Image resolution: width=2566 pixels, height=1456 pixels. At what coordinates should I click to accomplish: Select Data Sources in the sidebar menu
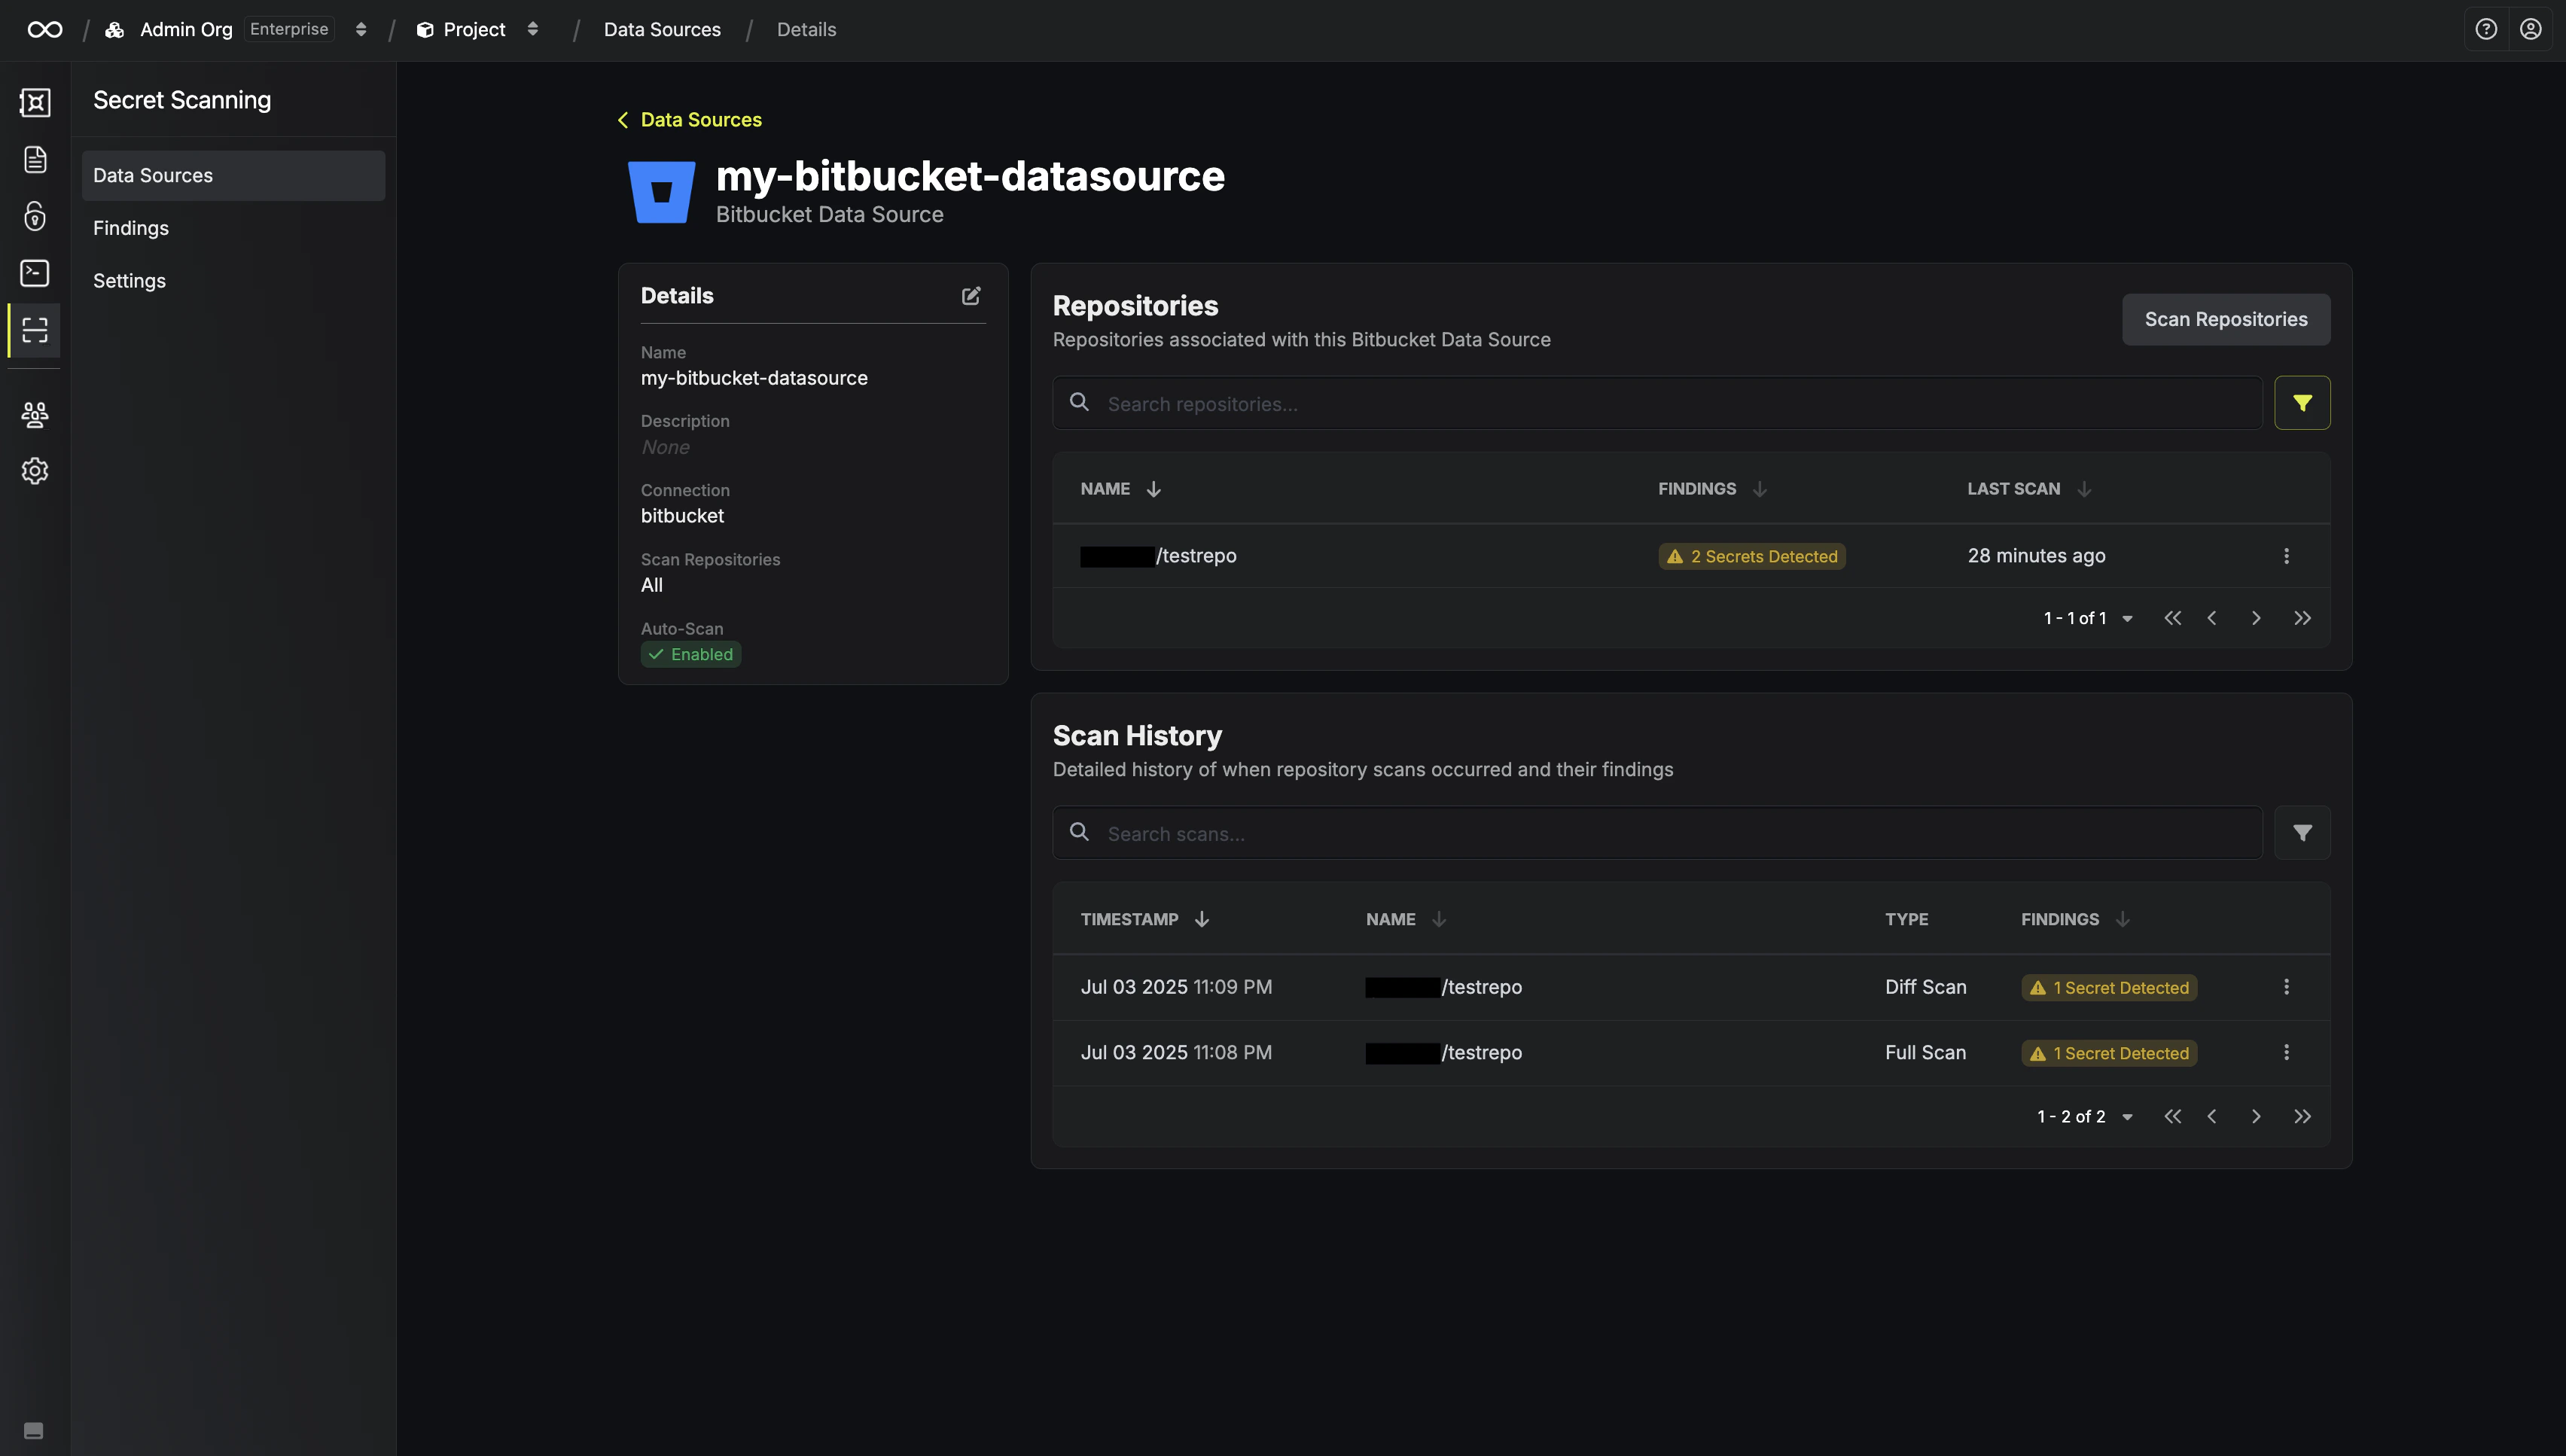[x=233, y=175]
